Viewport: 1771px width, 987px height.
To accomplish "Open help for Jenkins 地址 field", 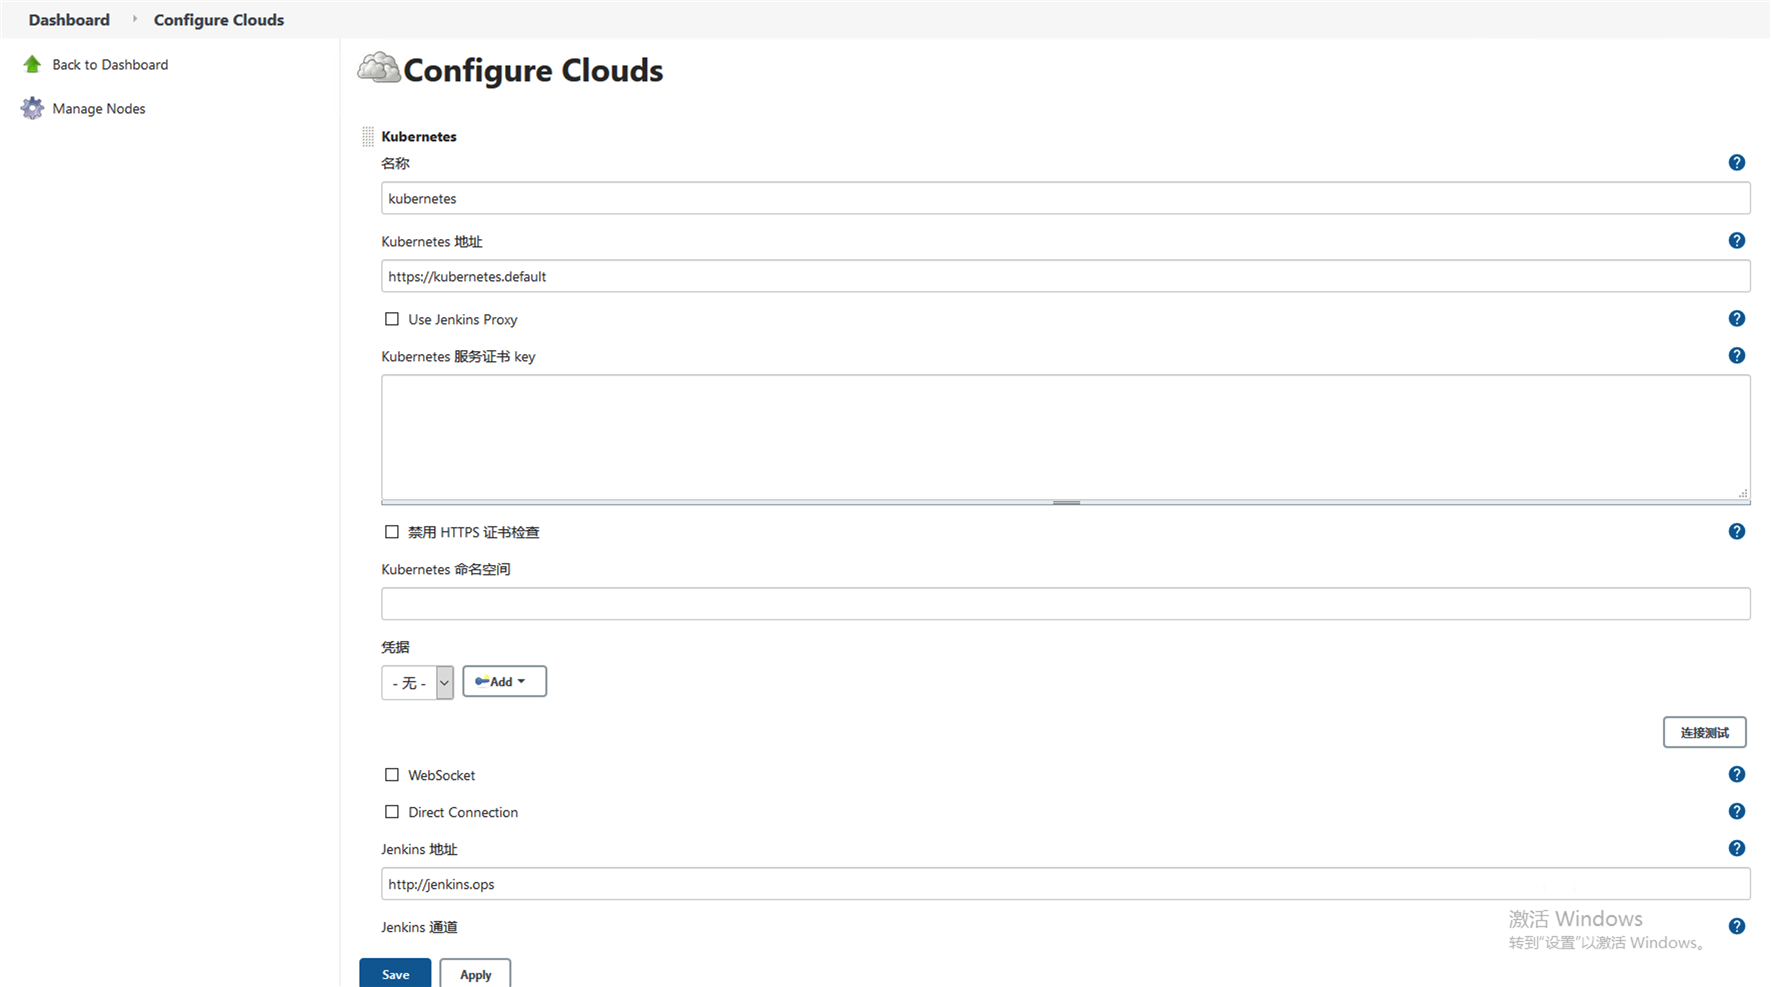I will [x=1736, y=849].
